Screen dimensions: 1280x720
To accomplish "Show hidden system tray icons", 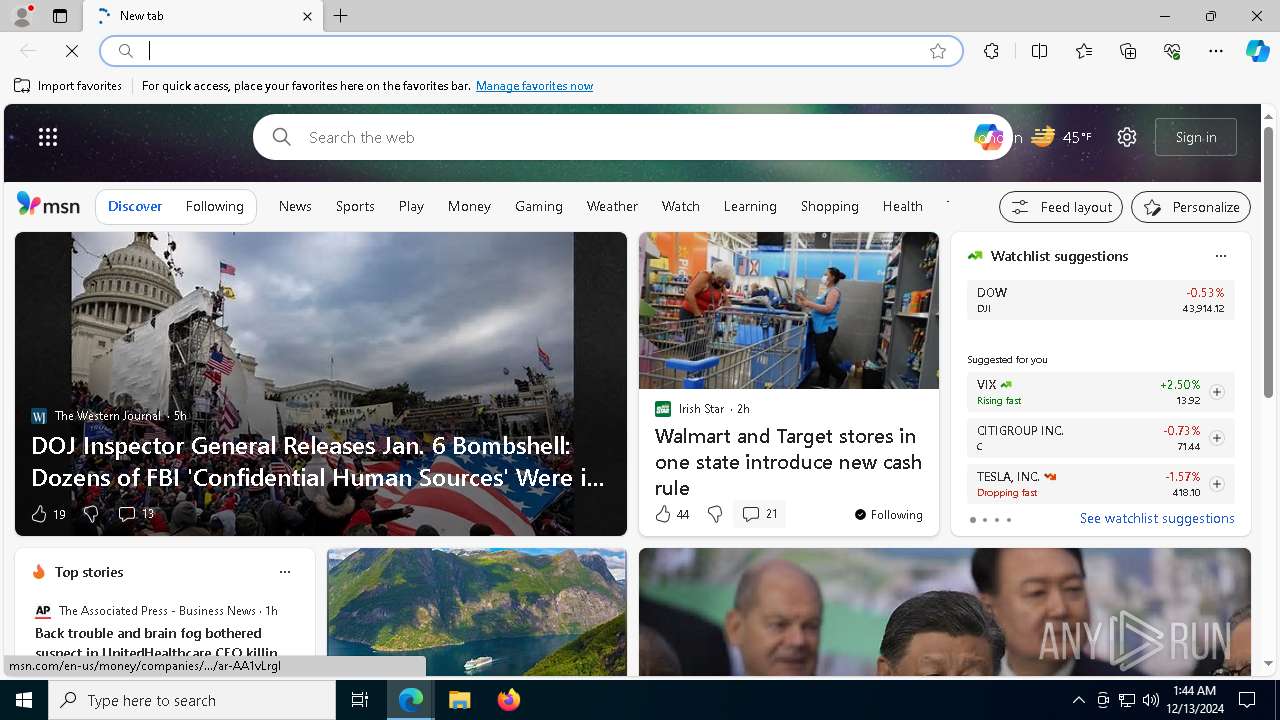I will 1078,700.
